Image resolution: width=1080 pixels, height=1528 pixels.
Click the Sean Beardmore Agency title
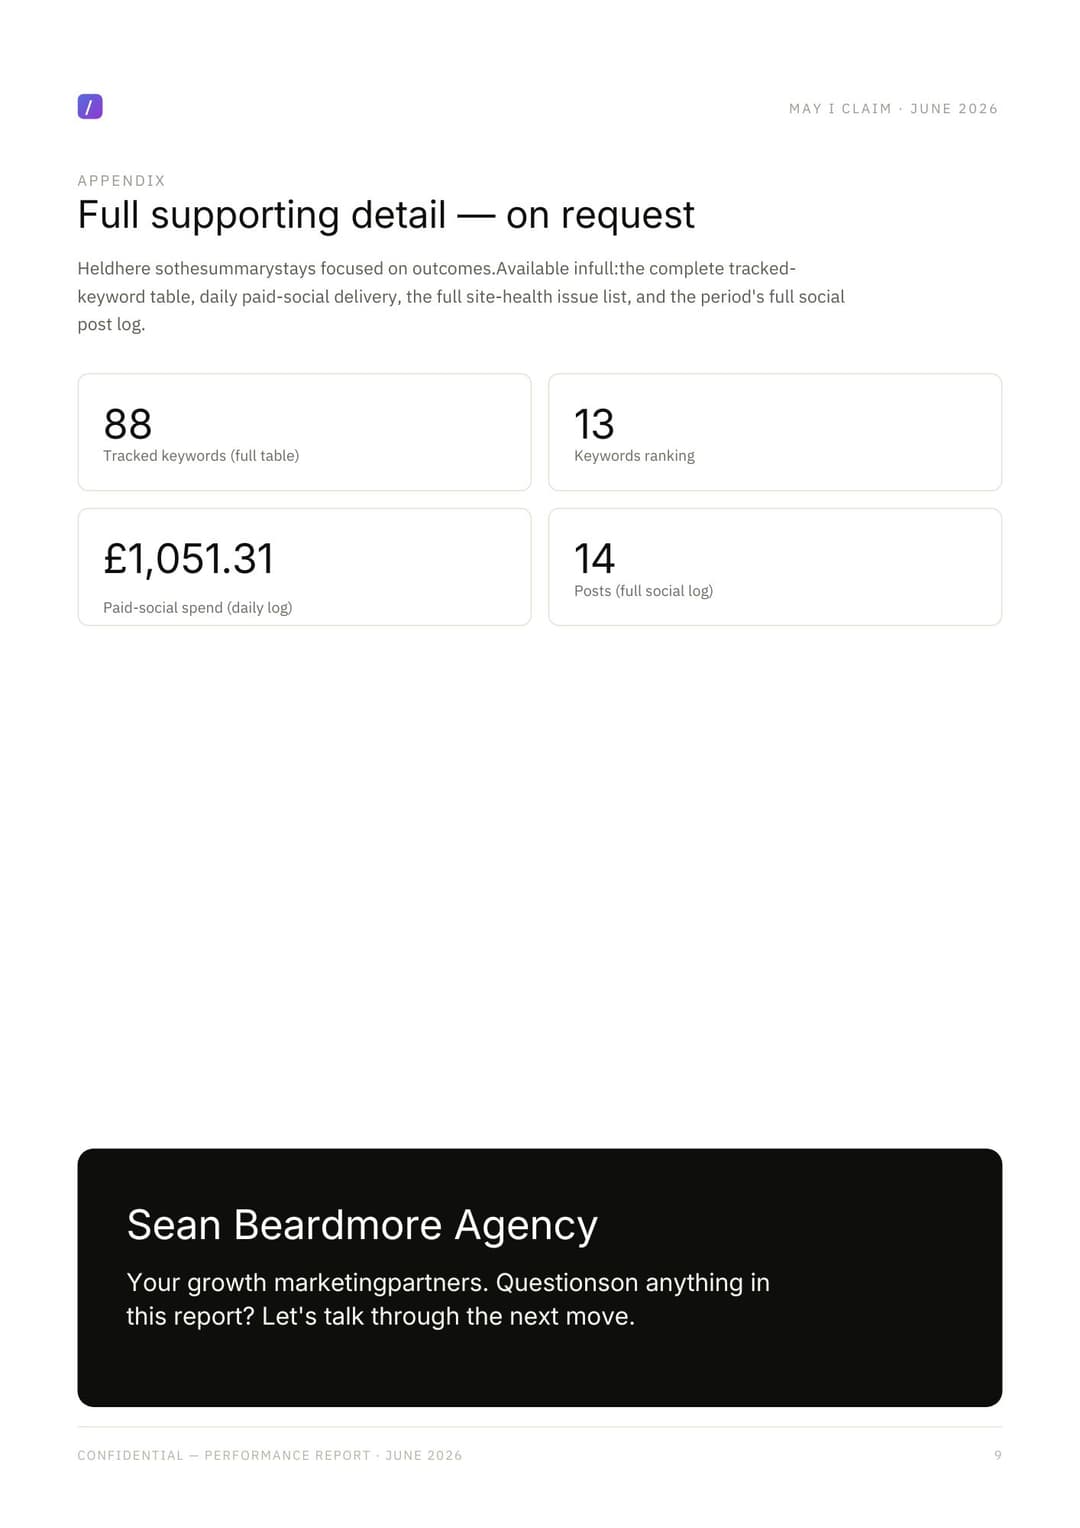[x=362, y=1225]
